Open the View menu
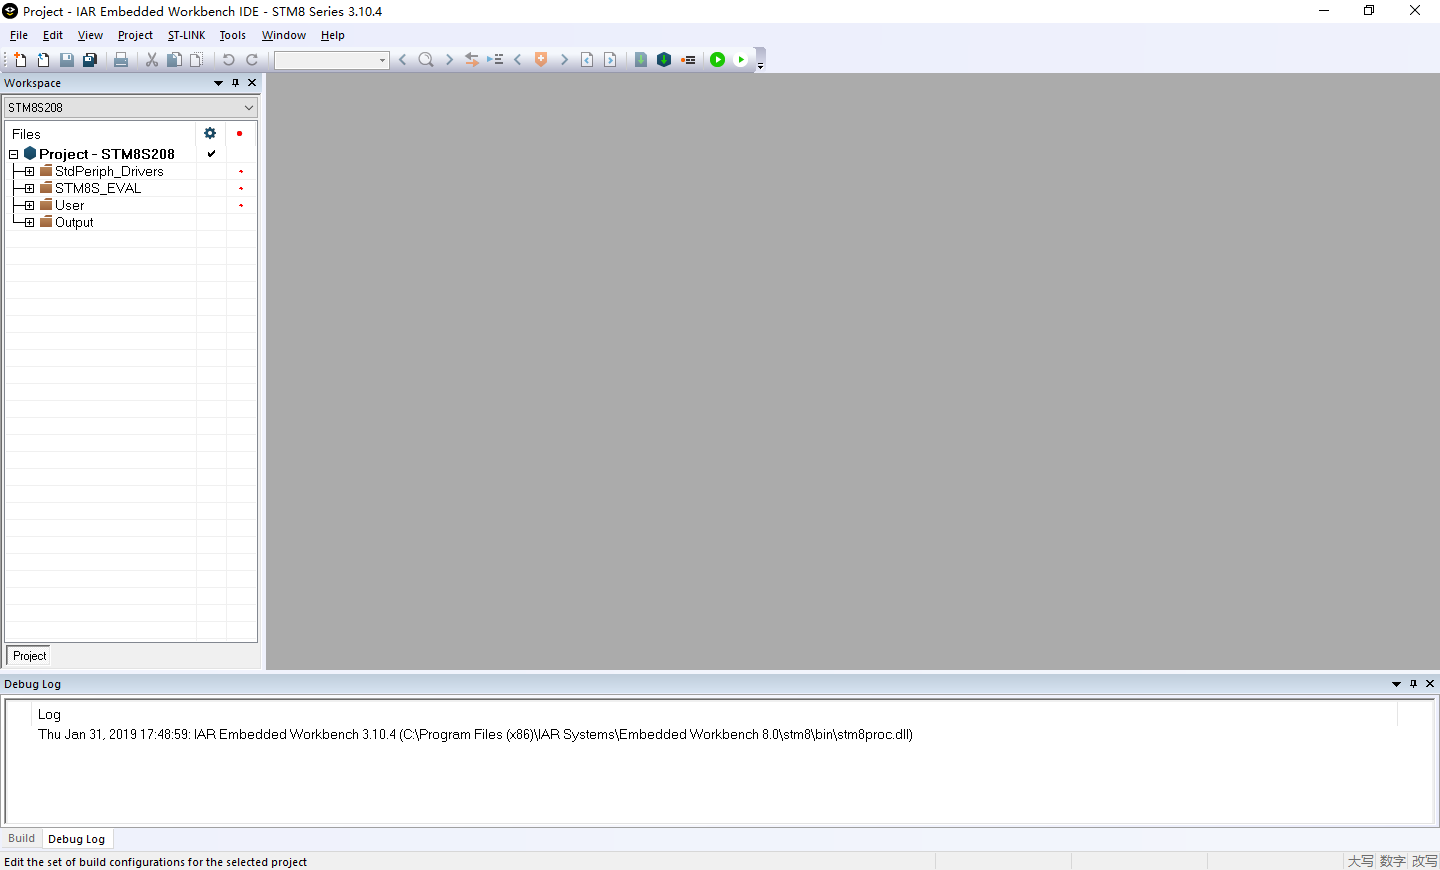The width and height of the screenshot is (1440, 870). (90, 35)
